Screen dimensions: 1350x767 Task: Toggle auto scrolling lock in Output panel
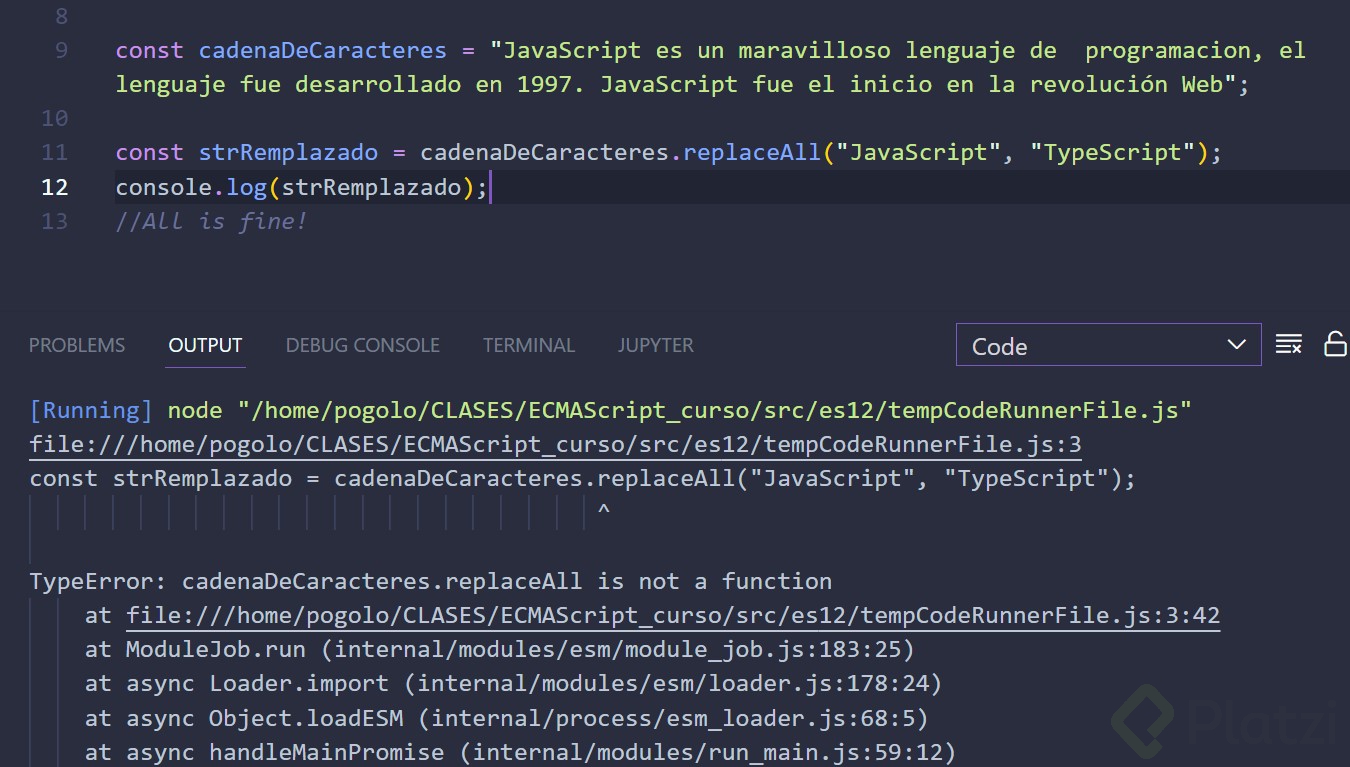coord(1335,344)
